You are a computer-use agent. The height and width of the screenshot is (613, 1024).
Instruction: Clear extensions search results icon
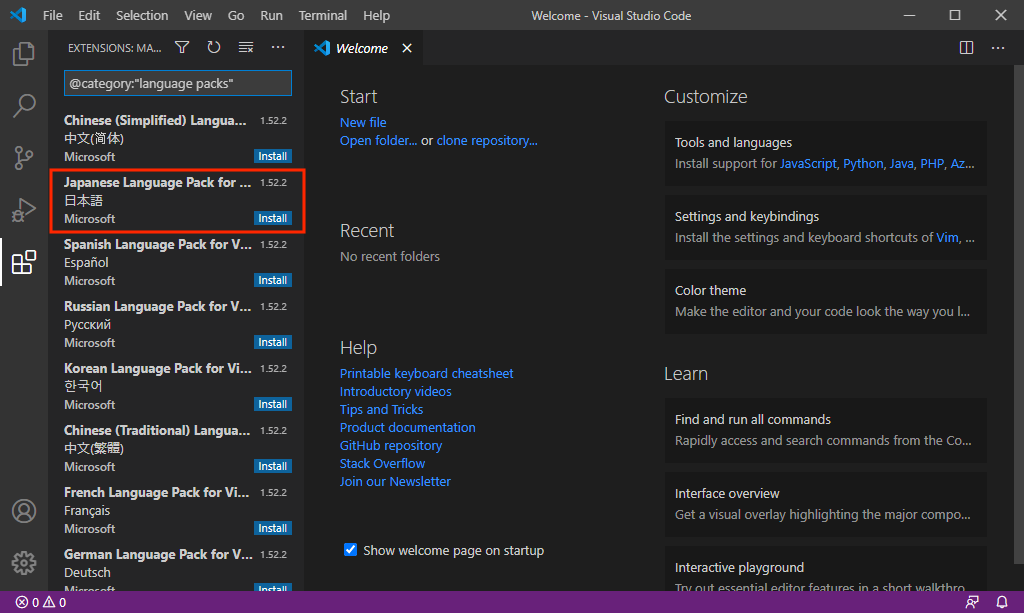pyautogui.click(x=246, y=48)
